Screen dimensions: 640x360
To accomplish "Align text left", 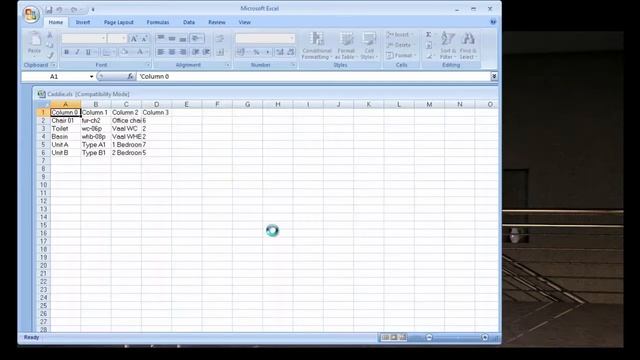I will coord(161,52).
